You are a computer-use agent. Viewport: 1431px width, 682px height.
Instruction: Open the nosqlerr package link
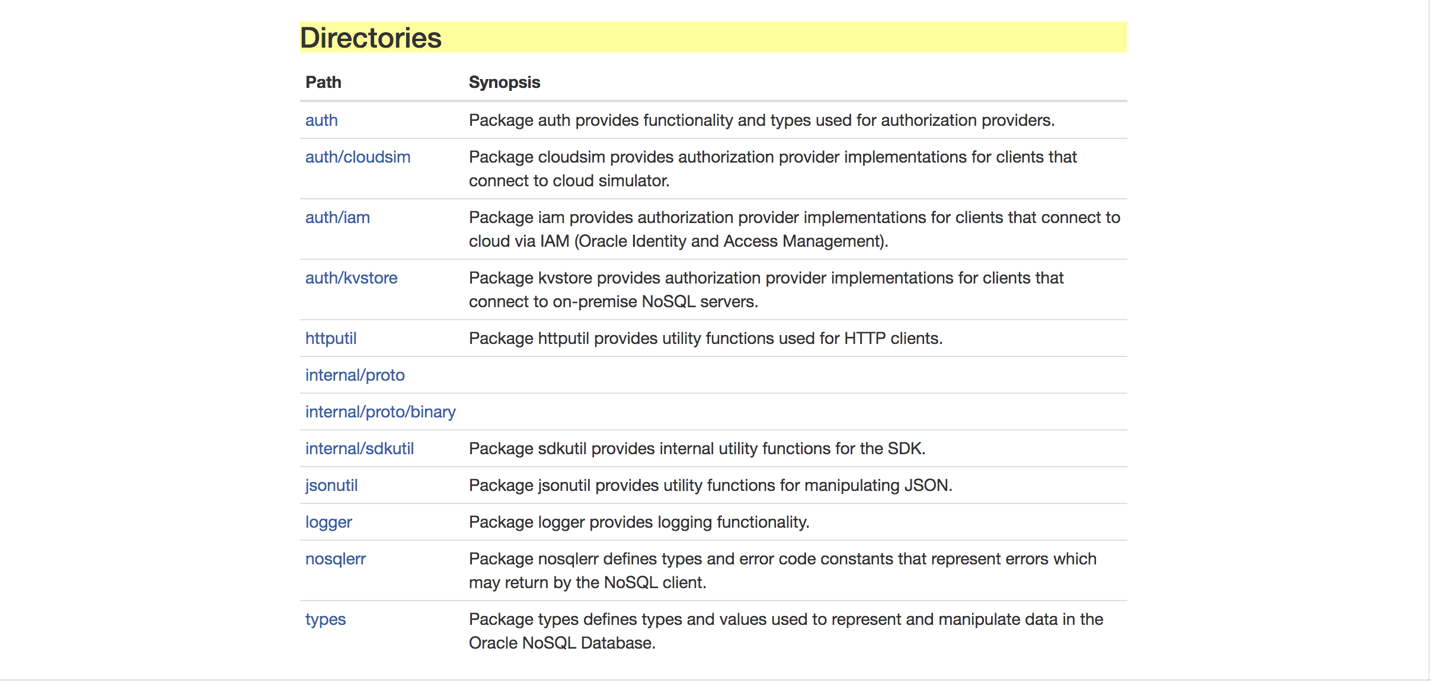pyautogui.click(x=335, y=559)
